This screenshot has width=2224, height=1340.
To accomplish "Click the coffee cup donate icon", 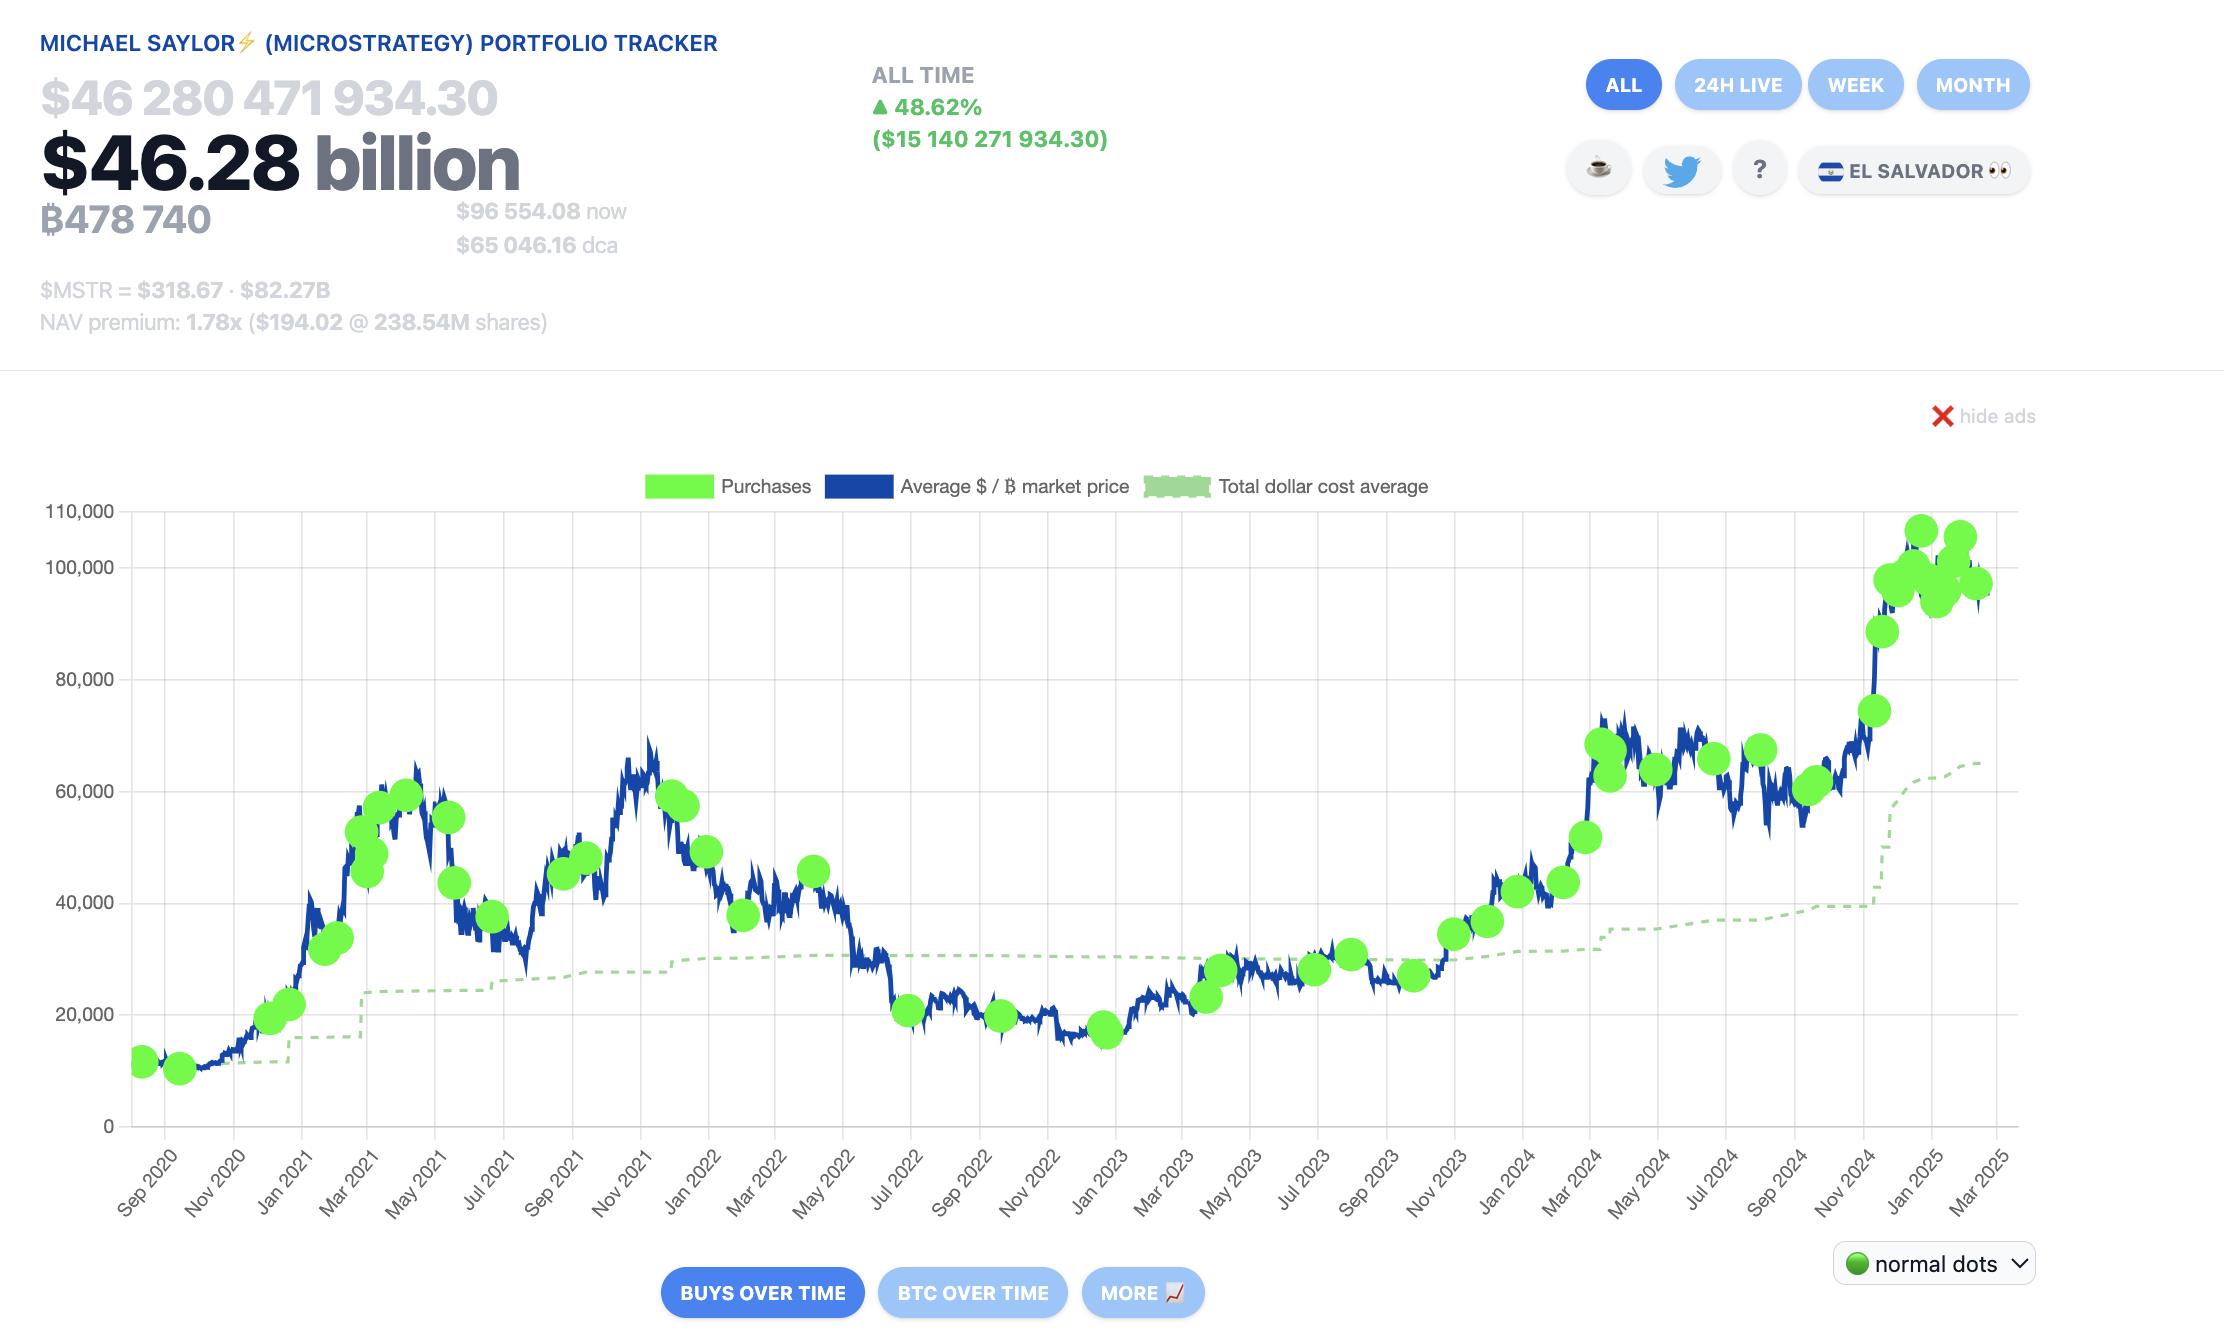I will [x=1599, y=169].
